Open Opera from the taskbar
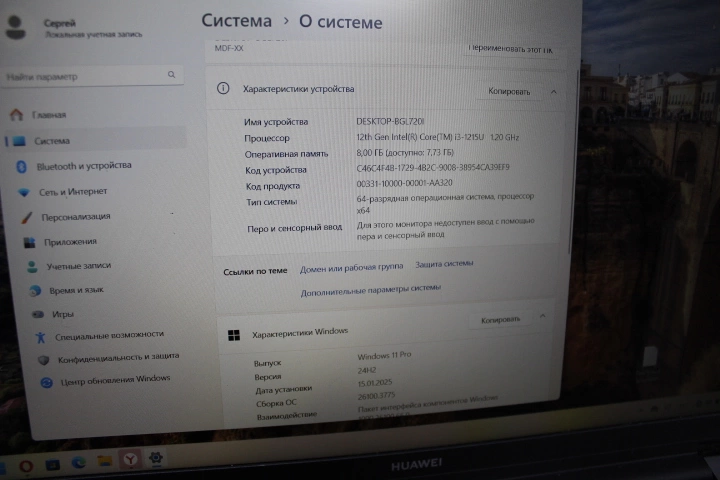 [x=26, y=466]
